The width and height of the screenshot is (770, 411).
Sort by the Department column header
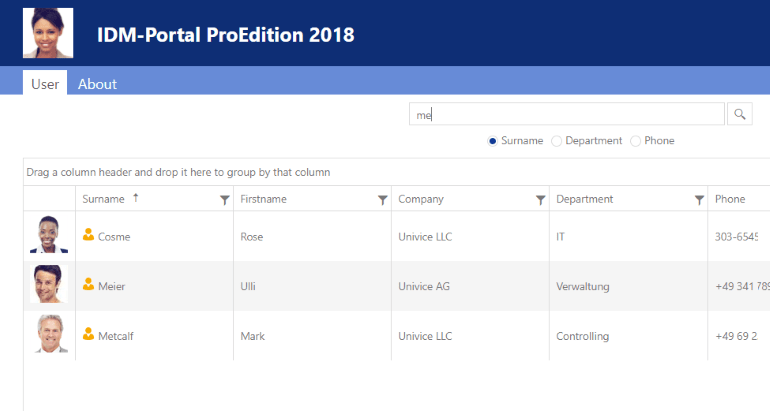584,199
